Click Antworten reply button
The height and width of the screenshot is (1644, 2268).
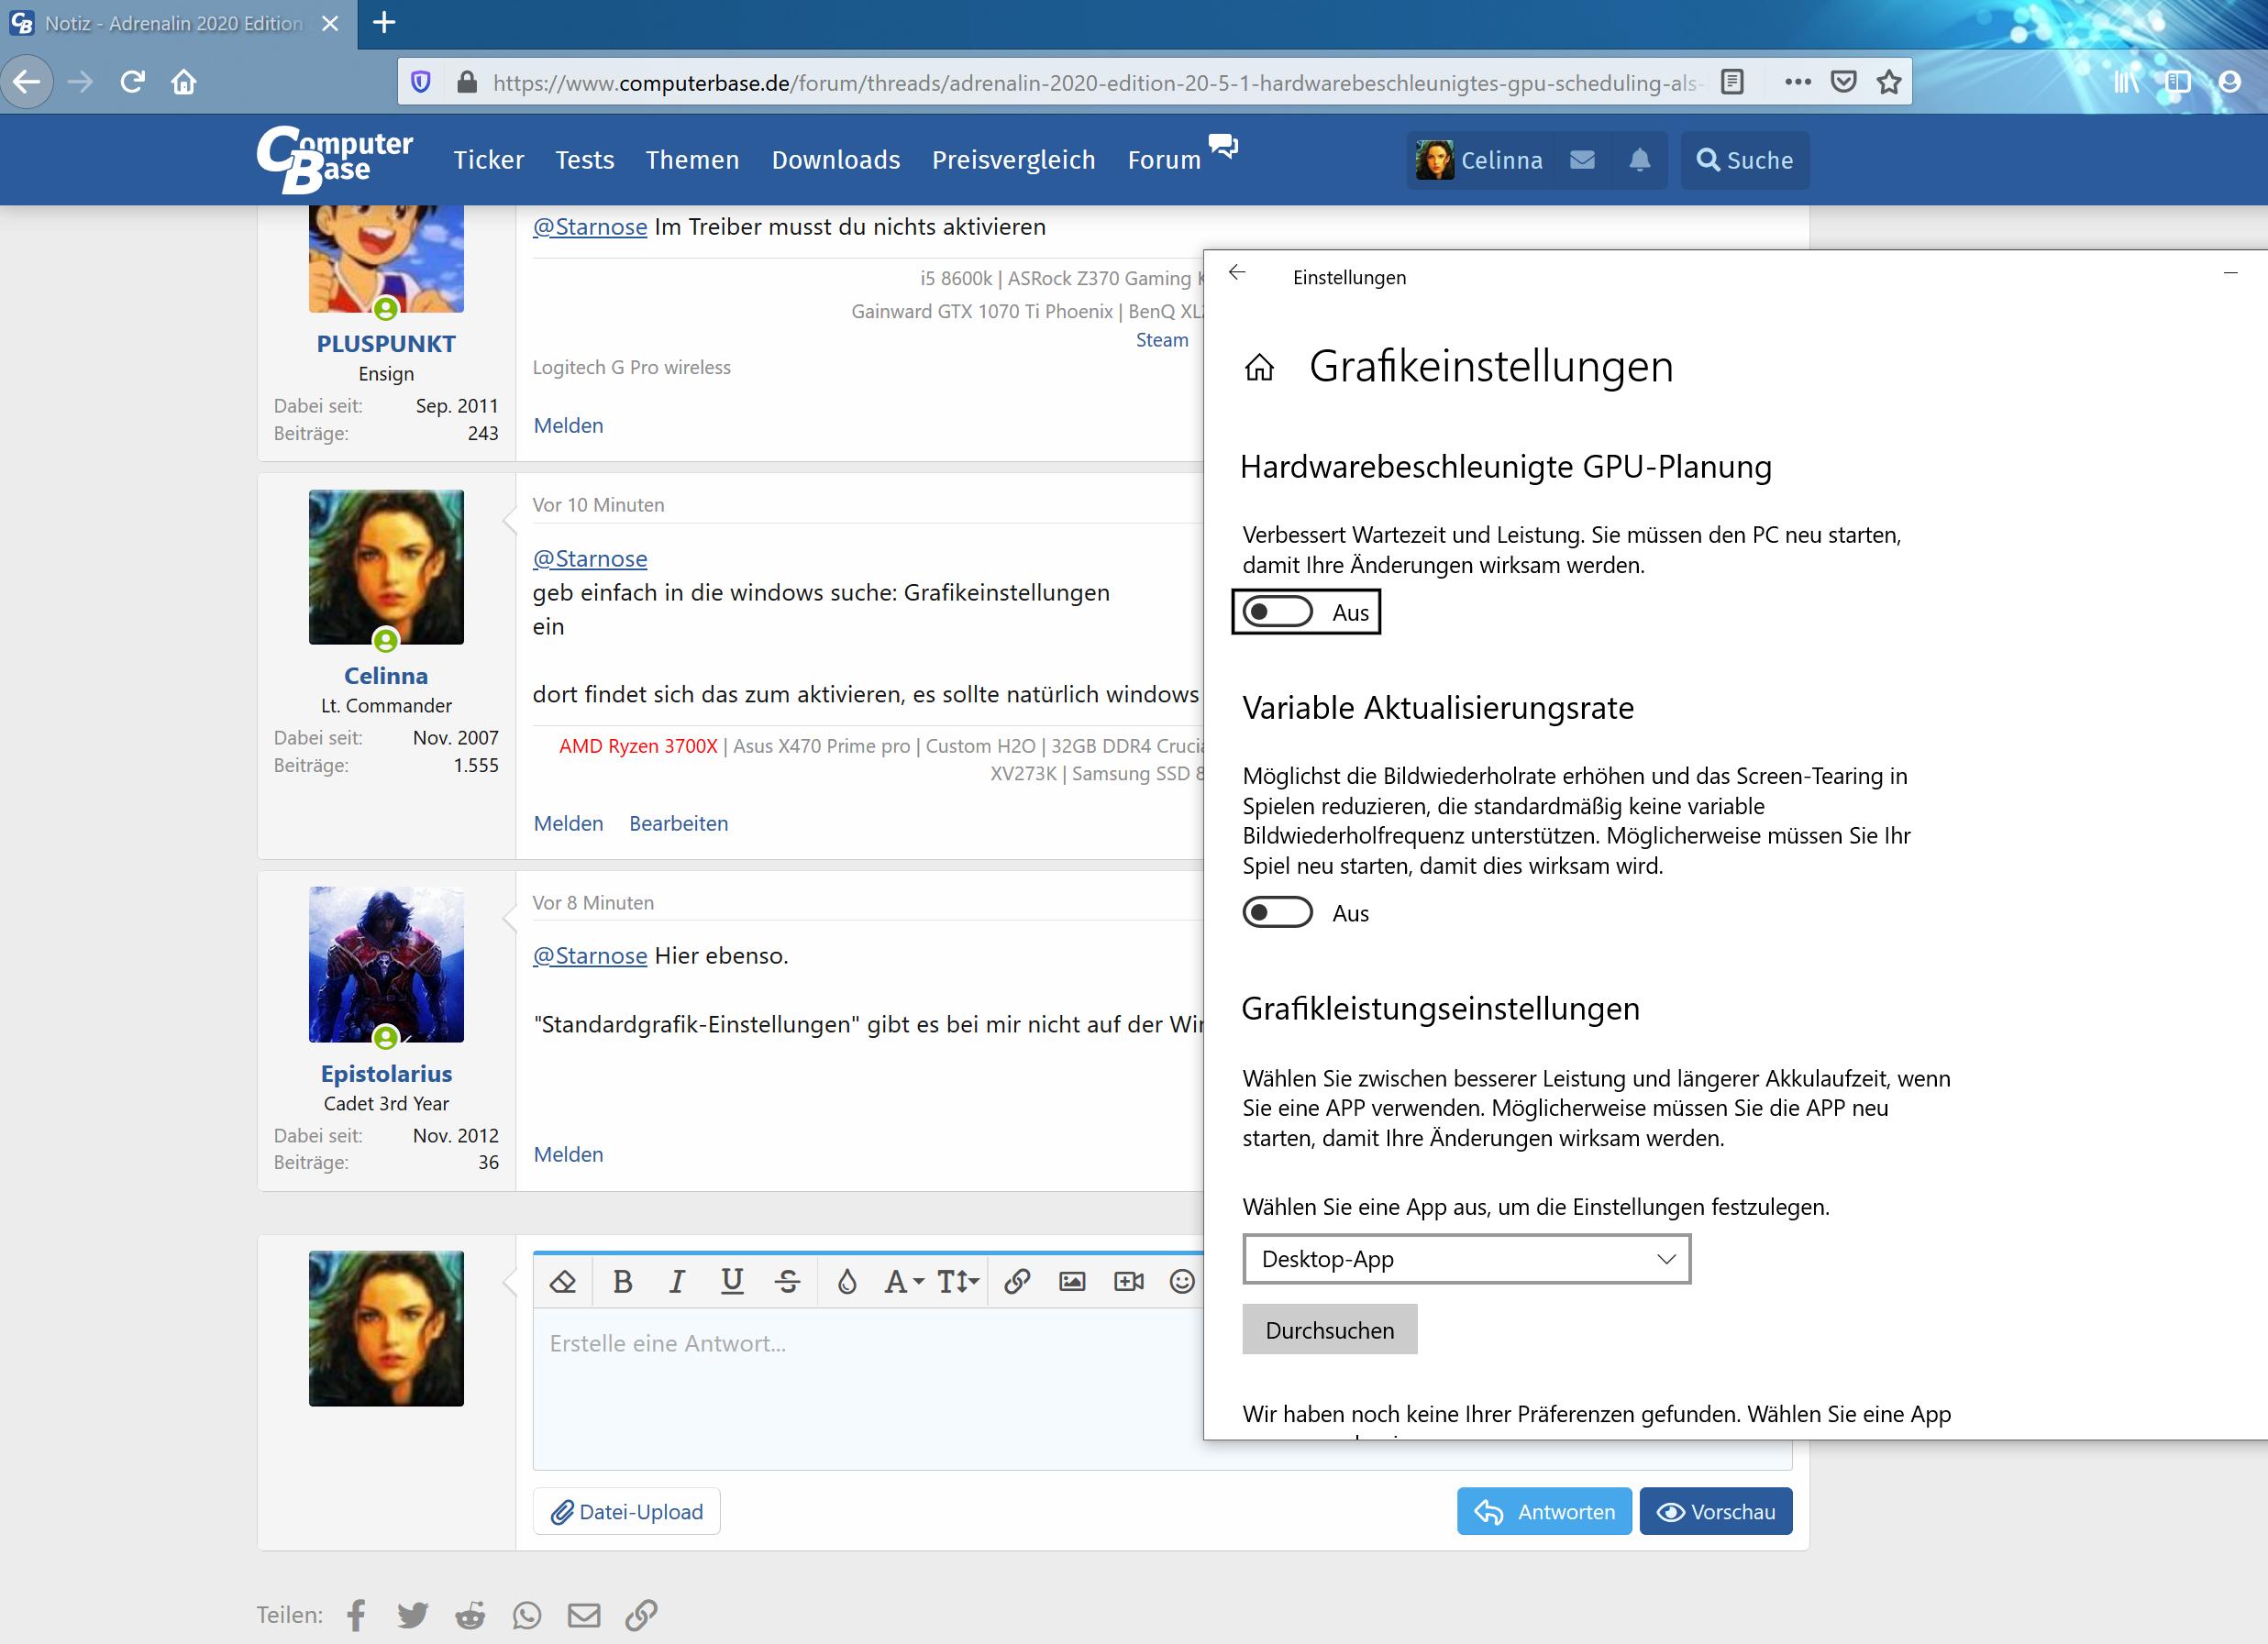click(1546, 1510)
